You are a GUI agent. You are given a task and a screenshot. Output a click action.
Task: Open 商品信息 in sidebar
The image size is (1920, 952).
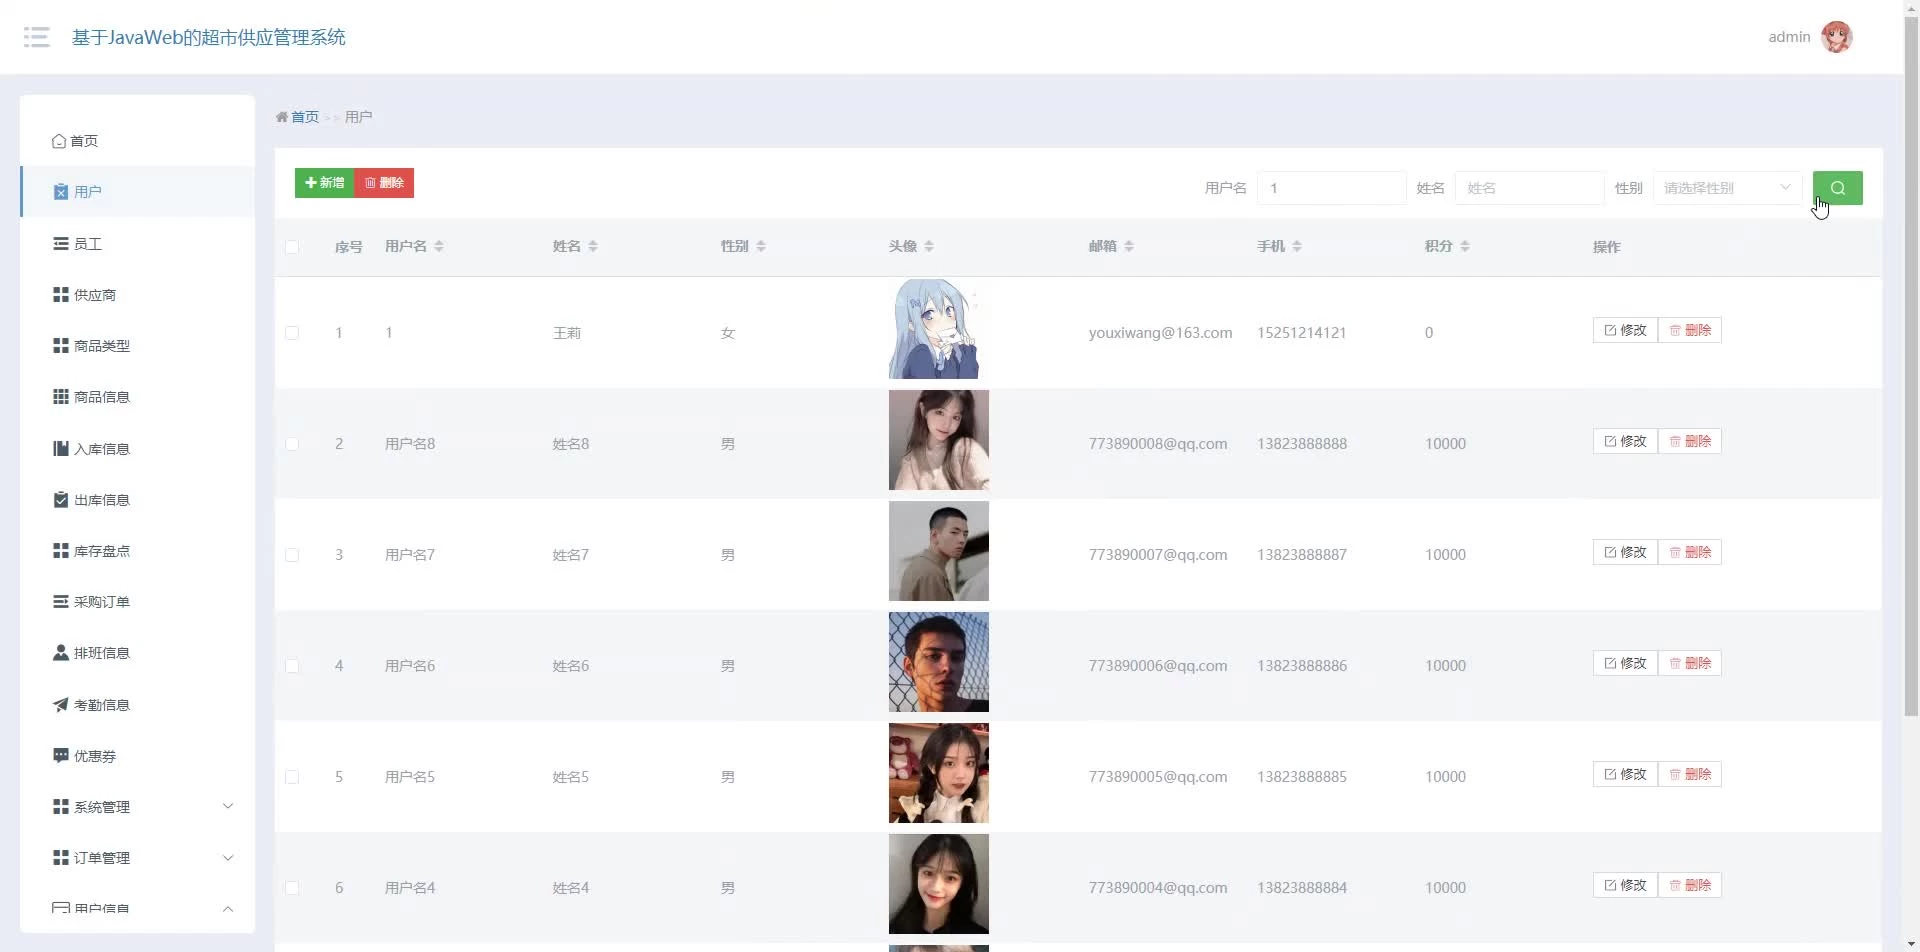(x=137, y=397)
